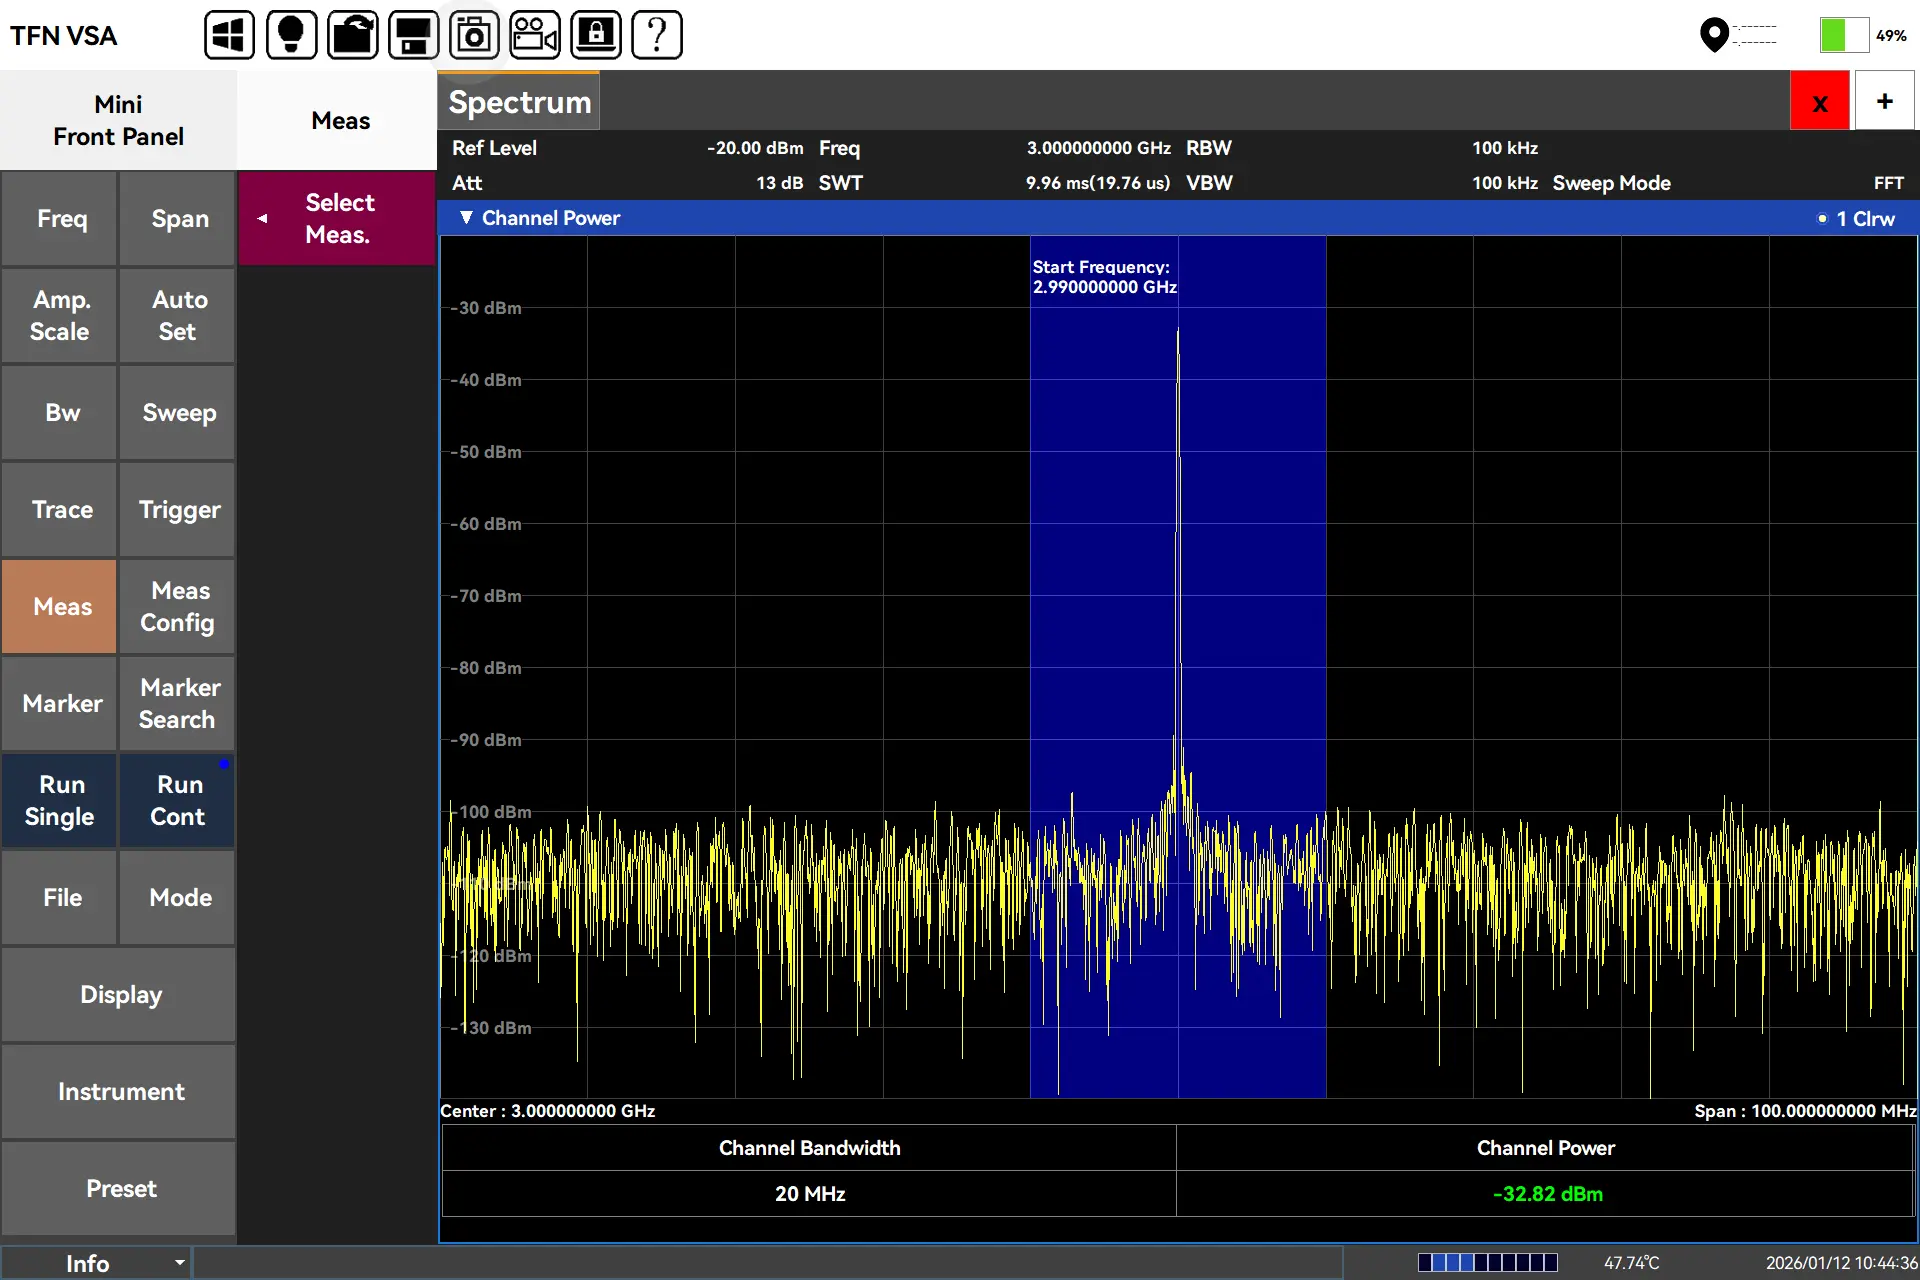Collapse the Channel Power header triangle
This screenshot has width=1920, height=1280.
pos(466,217)
